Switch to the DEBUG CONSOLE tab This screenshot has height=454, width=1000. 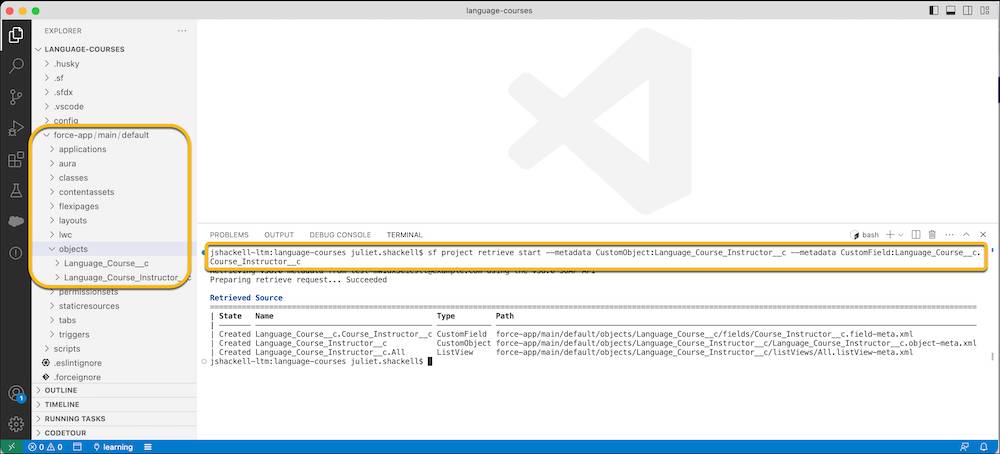(x=340, y=235)
